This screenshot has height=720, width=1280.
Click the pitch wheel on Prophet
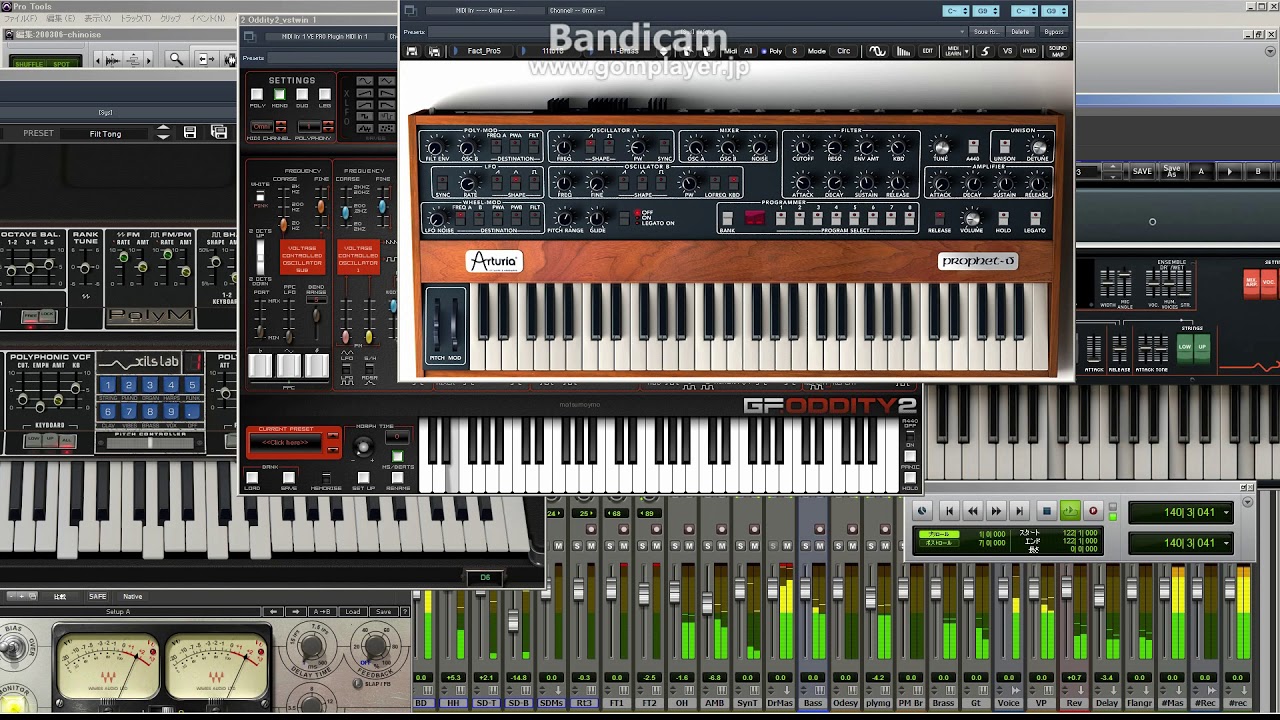(x=437, y=321)
